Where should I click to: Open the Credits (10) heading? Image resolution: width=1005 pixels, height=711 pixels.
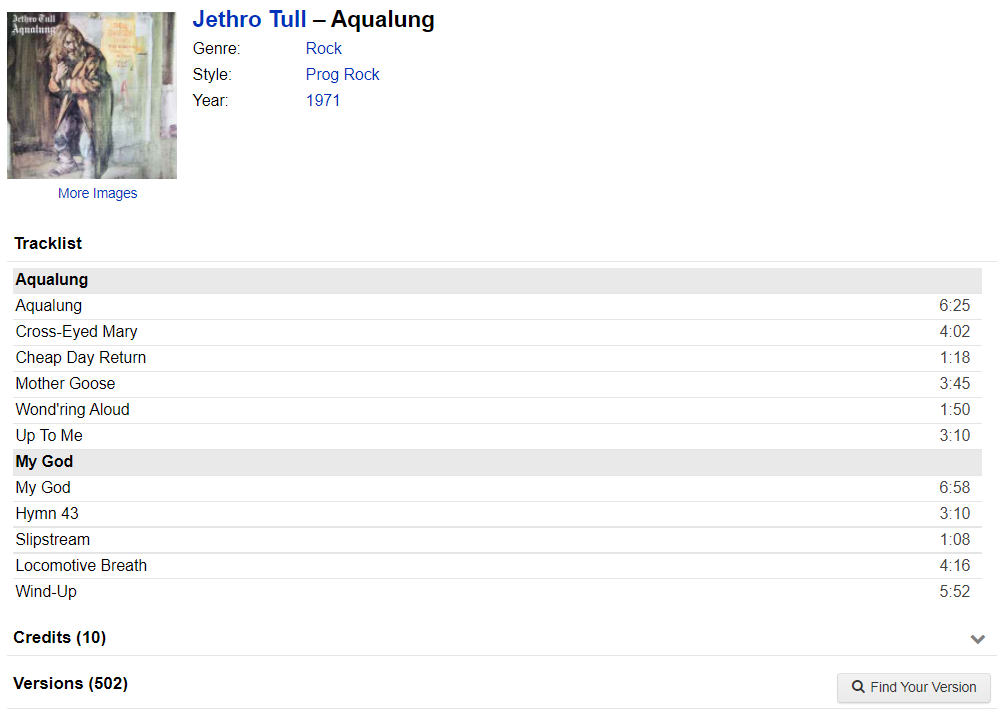[60, 637]
